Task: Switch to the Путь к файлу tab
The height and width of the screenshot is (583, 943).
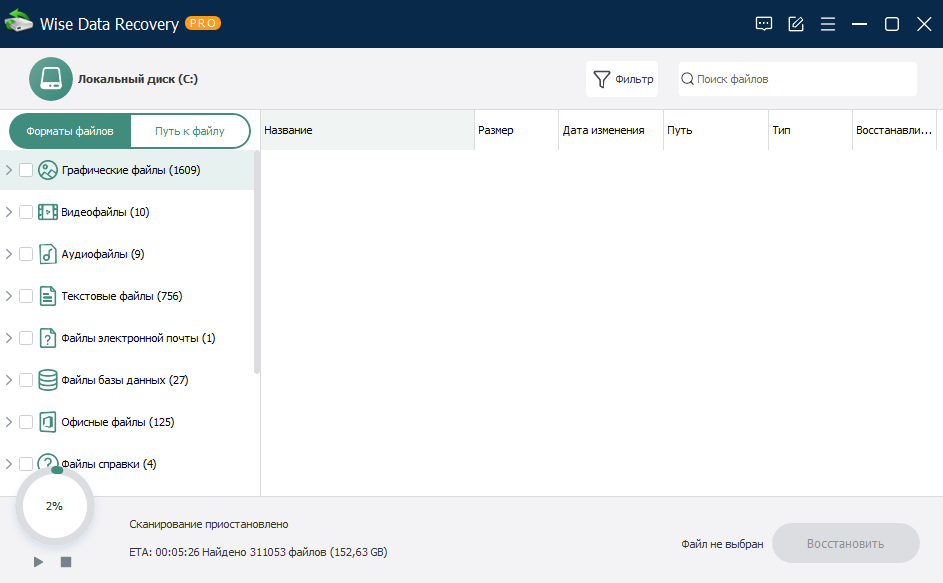Action: click(x=190, y=131)
